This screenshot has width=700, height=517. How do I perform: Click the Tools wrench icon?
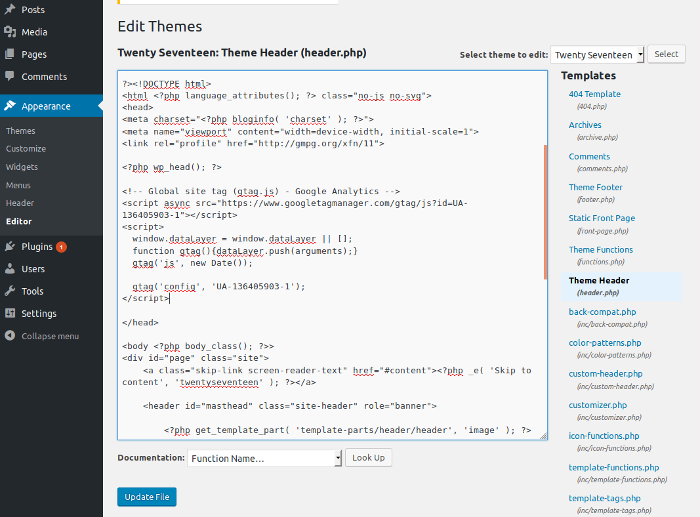click(10, 291)
